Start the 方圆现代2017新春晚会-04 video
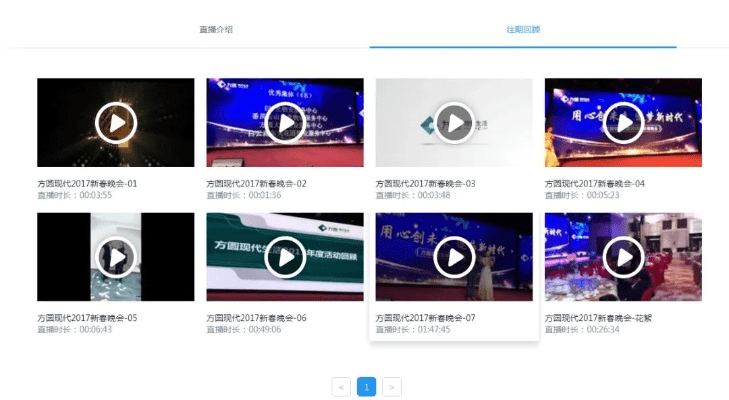The image size is (729, 400). 623,123
